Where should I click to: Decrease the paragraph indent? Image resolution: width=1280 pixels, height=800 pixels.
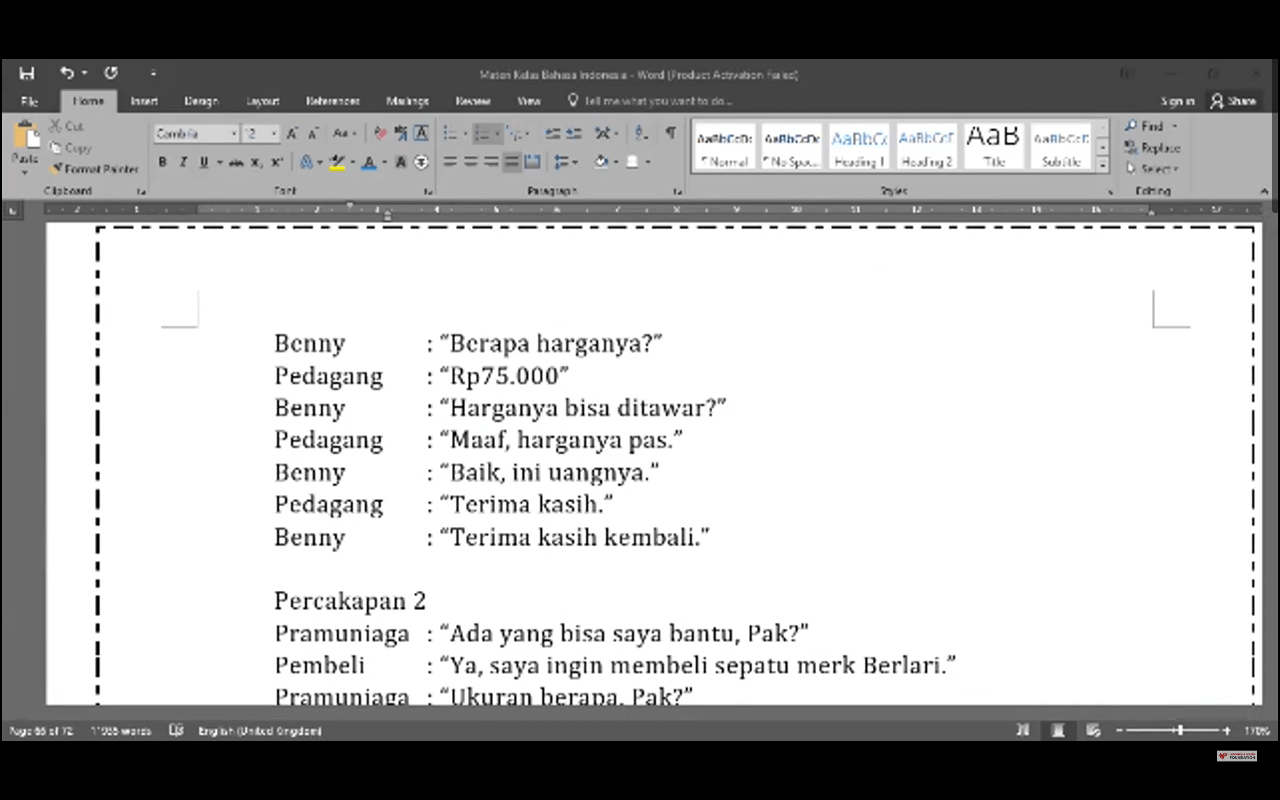(552, 133)
